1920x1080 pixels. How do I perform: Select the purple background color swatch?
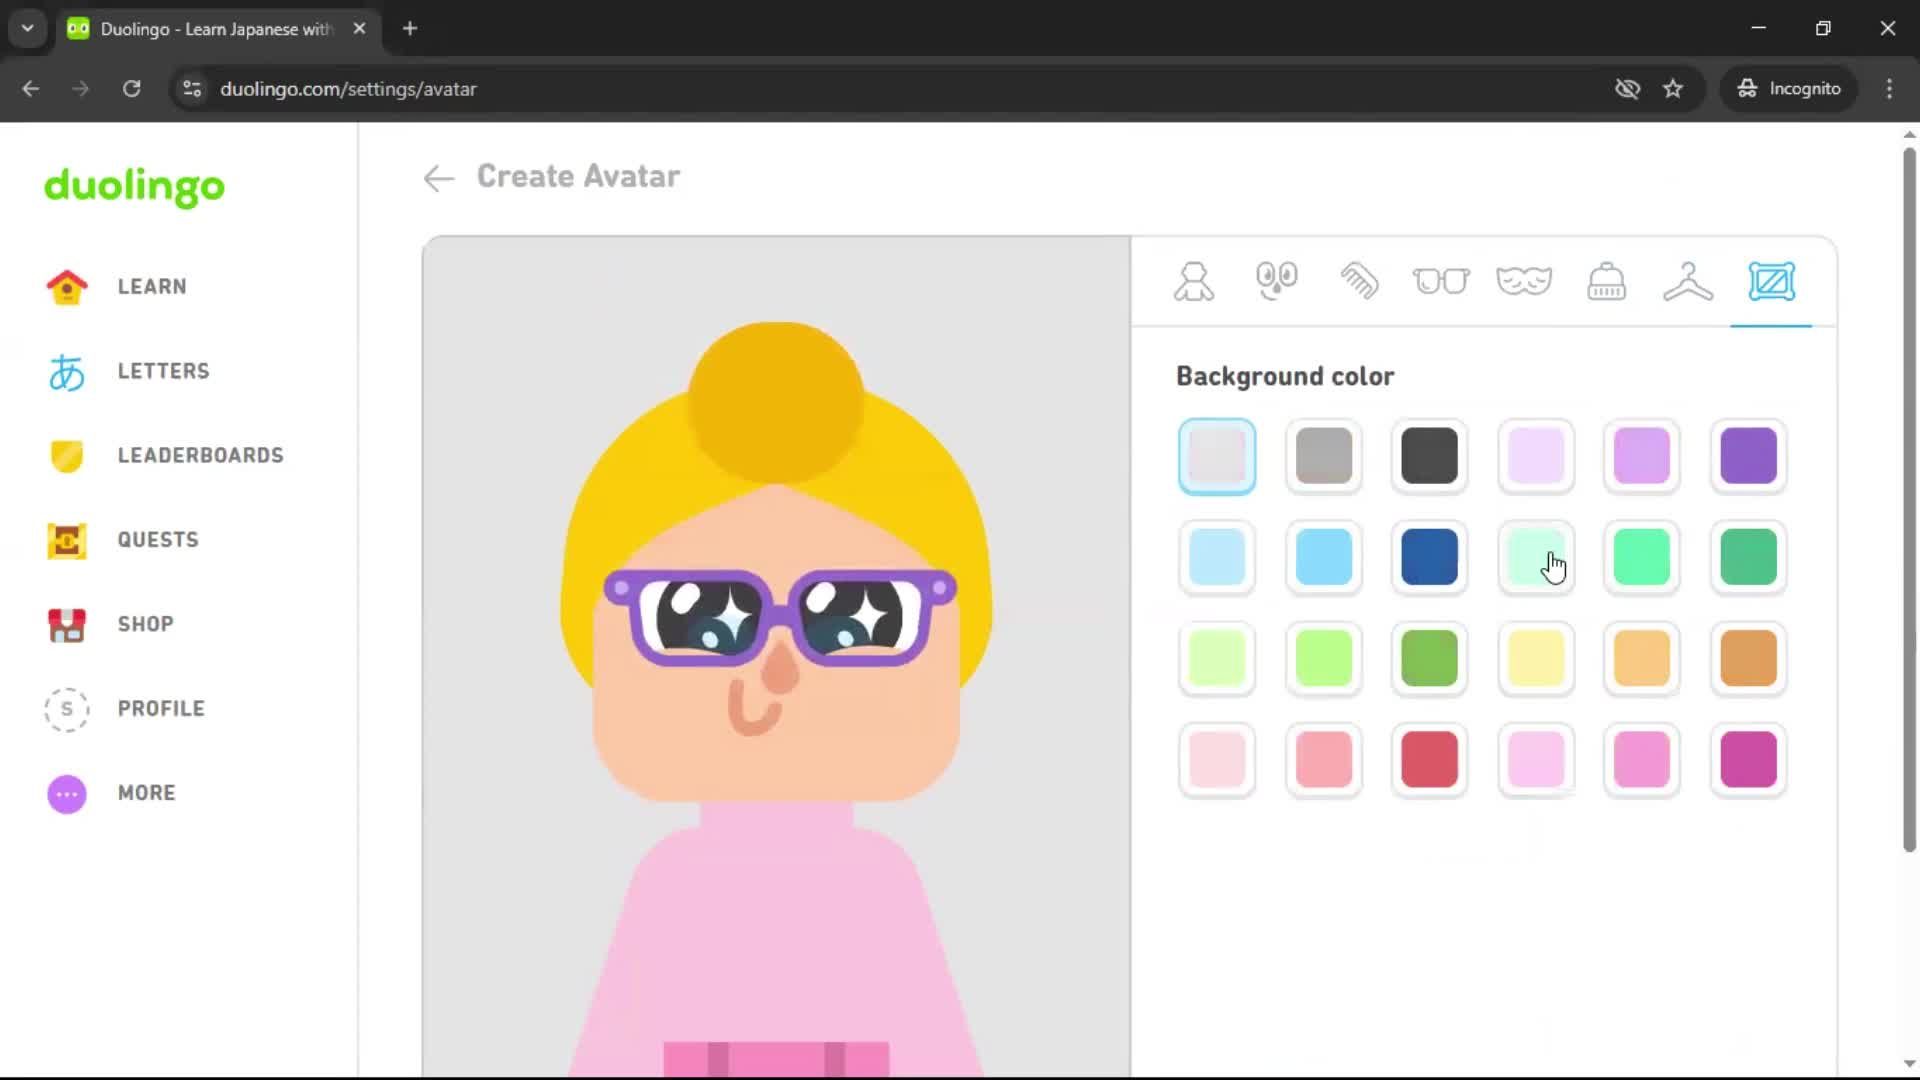coord(1748,456)
